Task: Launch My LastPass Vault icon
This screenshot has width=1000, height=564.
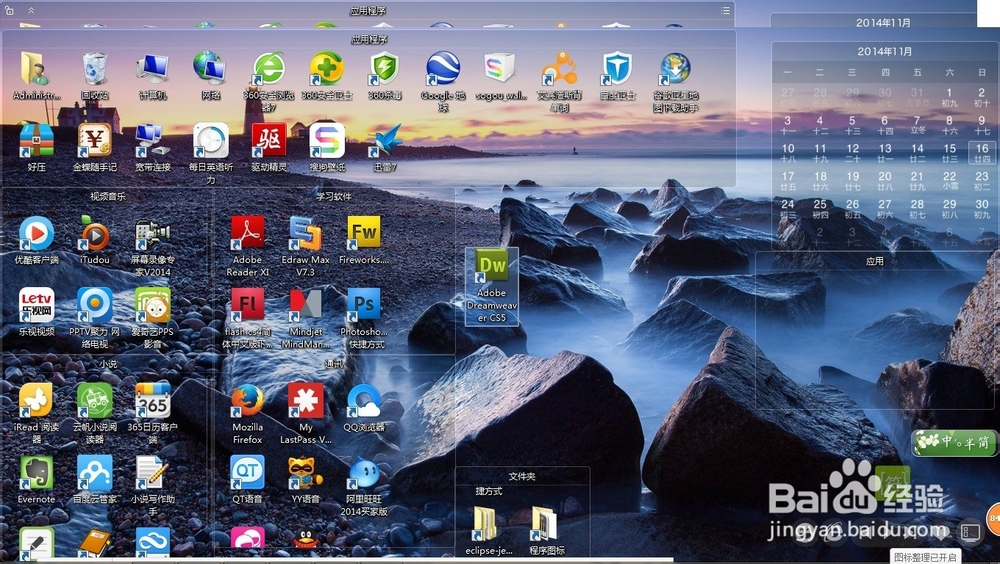Action: tap(305, 401)
